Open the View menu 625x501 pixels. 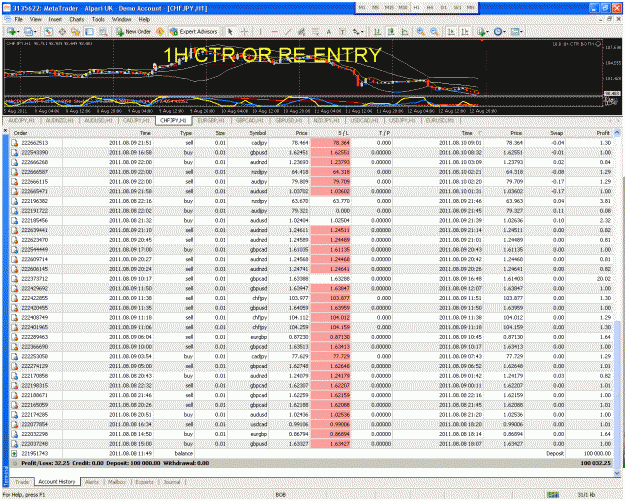[35, 19]
